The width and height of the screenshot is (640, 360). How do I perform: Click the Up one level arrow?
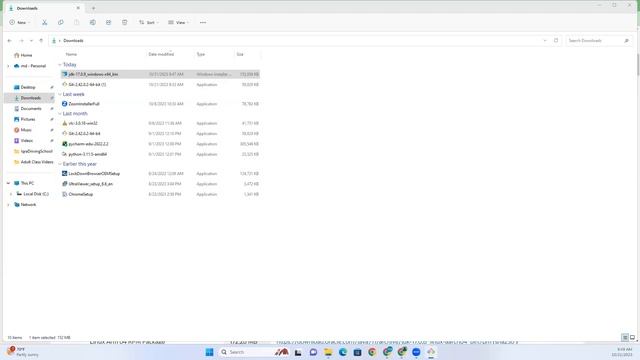click(x=41, y=40)
